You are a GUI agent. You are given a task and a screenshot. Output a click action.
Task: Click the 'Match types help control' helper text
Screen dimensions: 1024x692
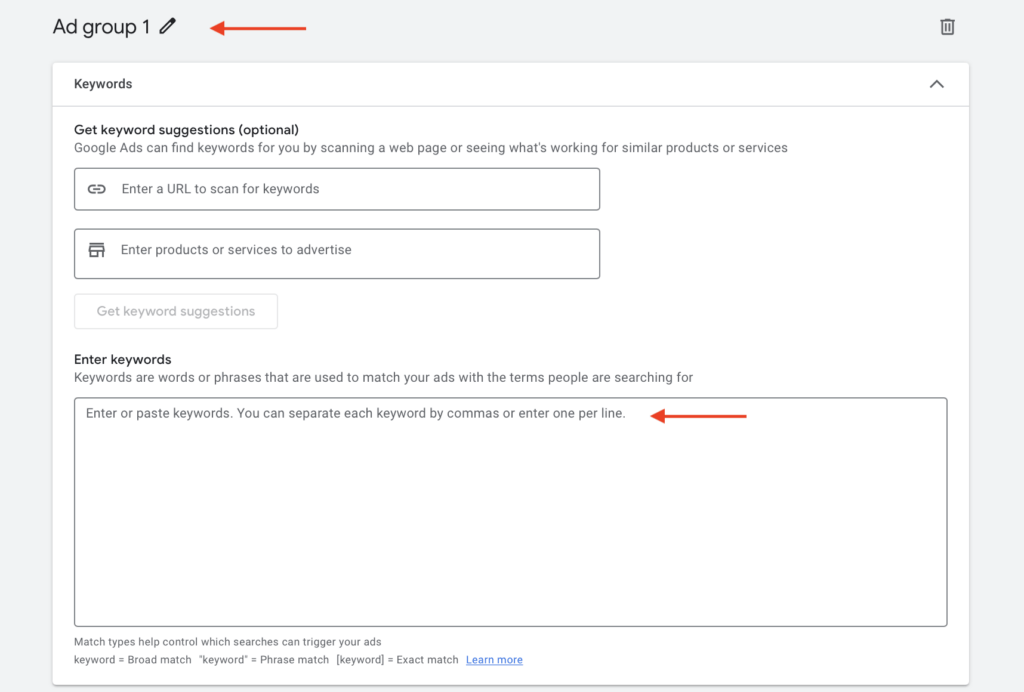[x=227, y=642]
